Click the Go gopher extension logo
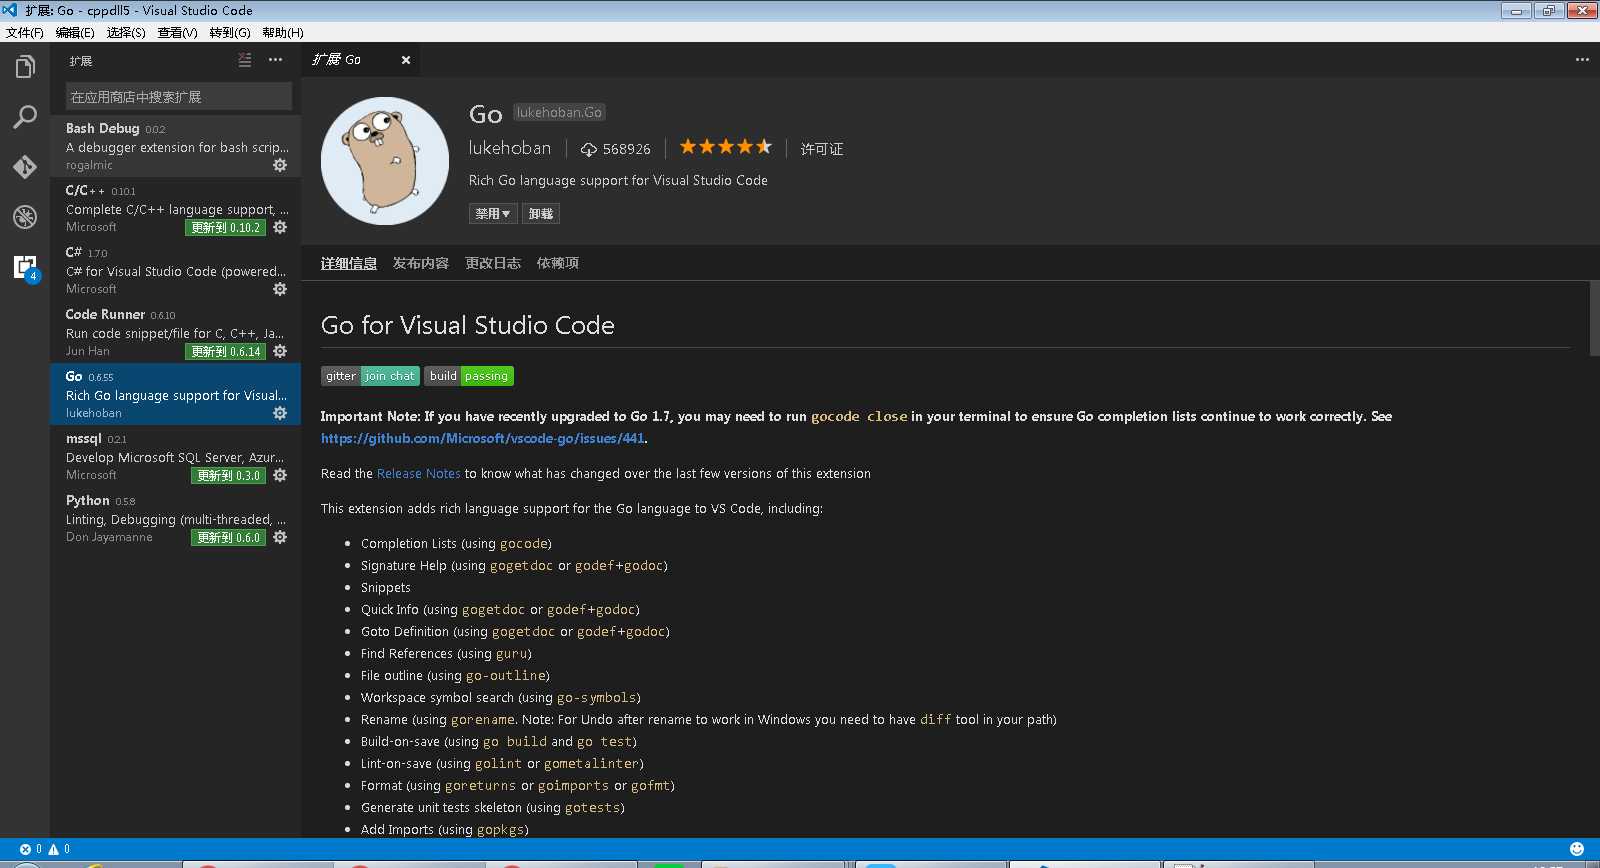This screenshot has height=868, width=1600. 385,161
